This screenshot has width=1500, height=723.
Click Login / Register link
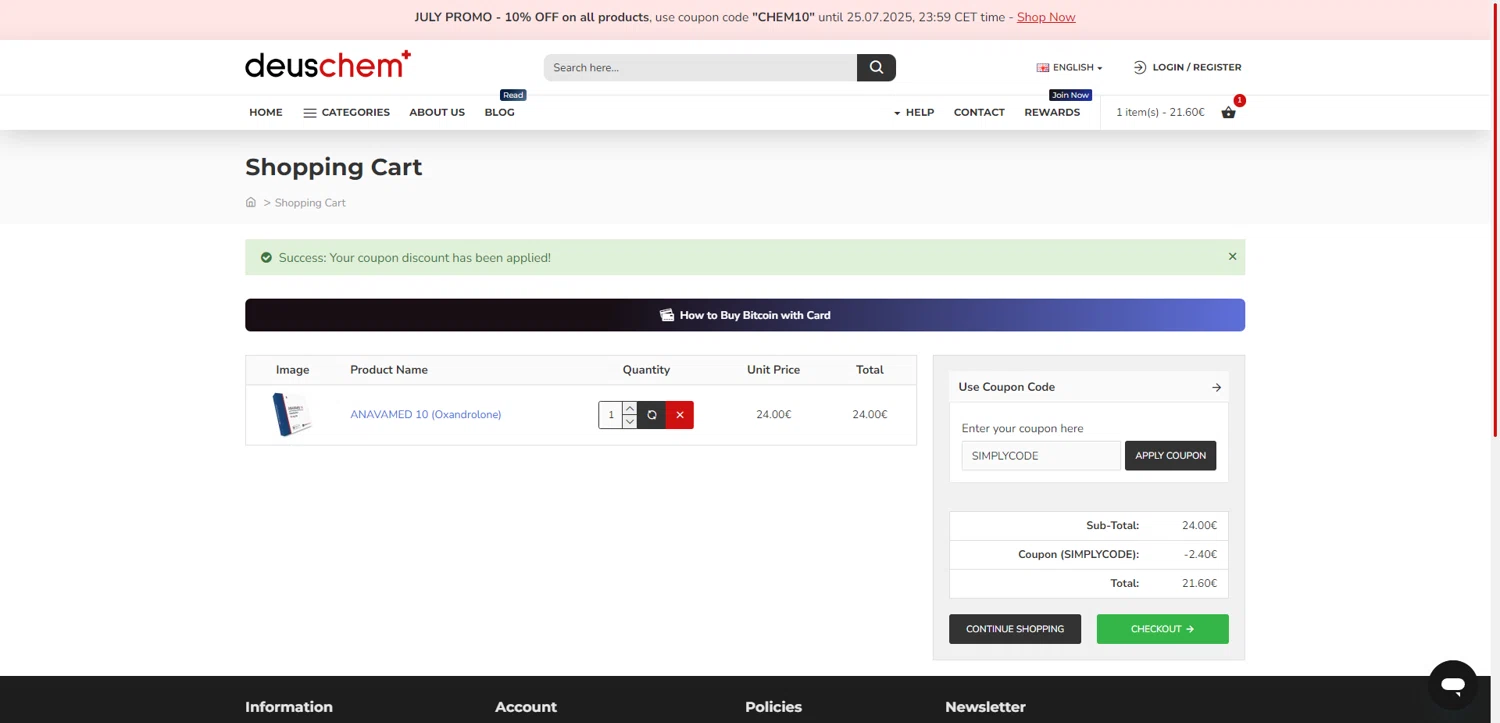pos(1196,67)
